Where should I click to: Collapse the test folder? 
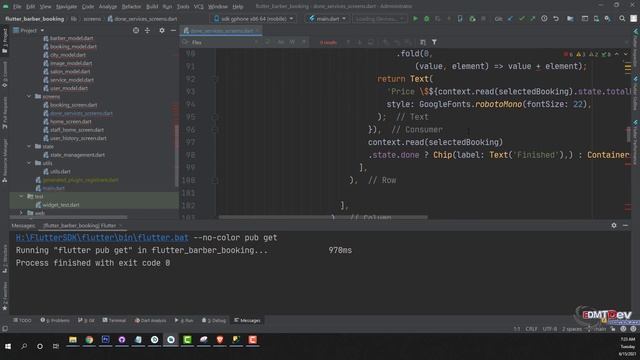pos(21,196)
